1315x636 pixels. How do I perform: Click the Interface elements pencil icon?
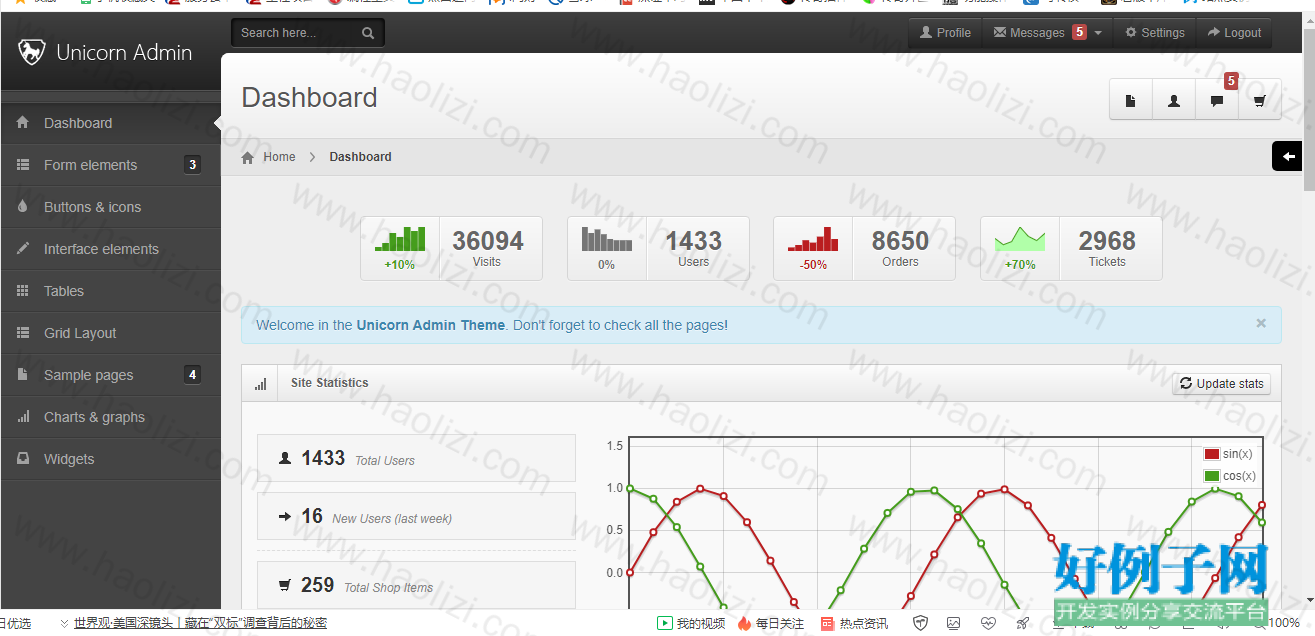coord(23,248)
